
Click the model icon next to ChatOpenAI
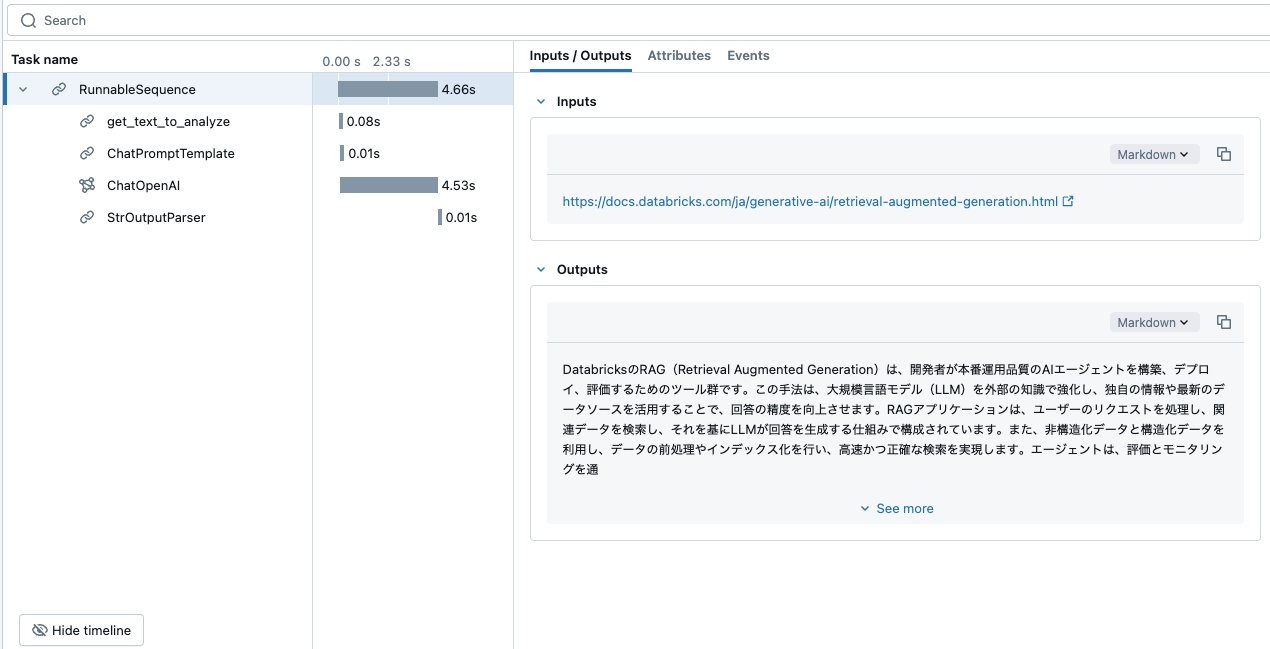coord(86,185)
